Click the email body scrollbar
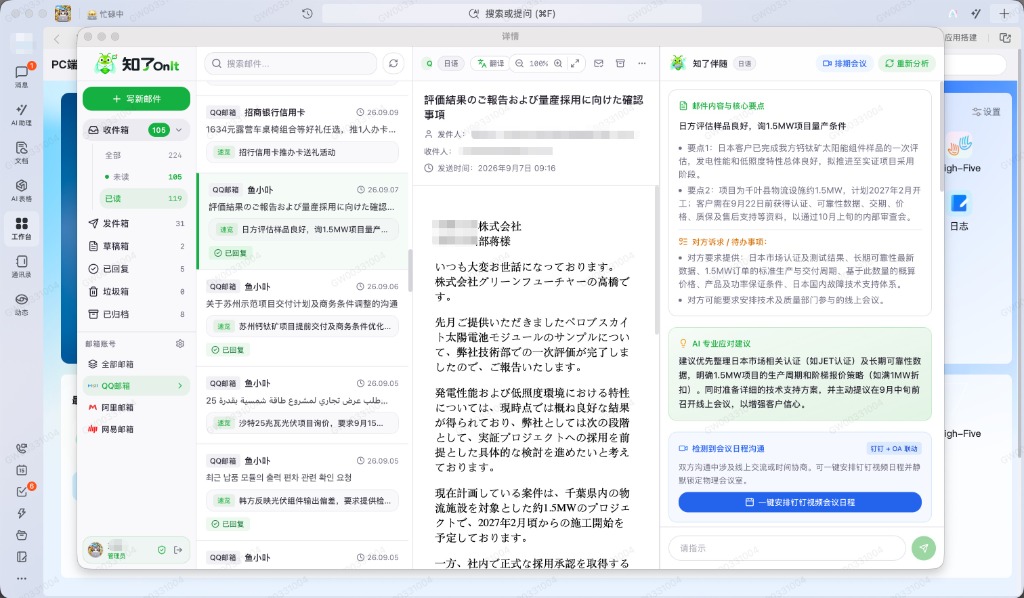Viewport: 1024px width, 598px height. [x=656, y=261]
